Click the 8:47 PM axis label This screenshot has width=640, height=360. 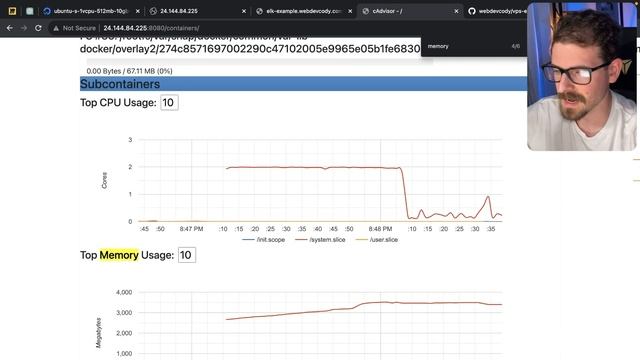(x=191, y=229)
